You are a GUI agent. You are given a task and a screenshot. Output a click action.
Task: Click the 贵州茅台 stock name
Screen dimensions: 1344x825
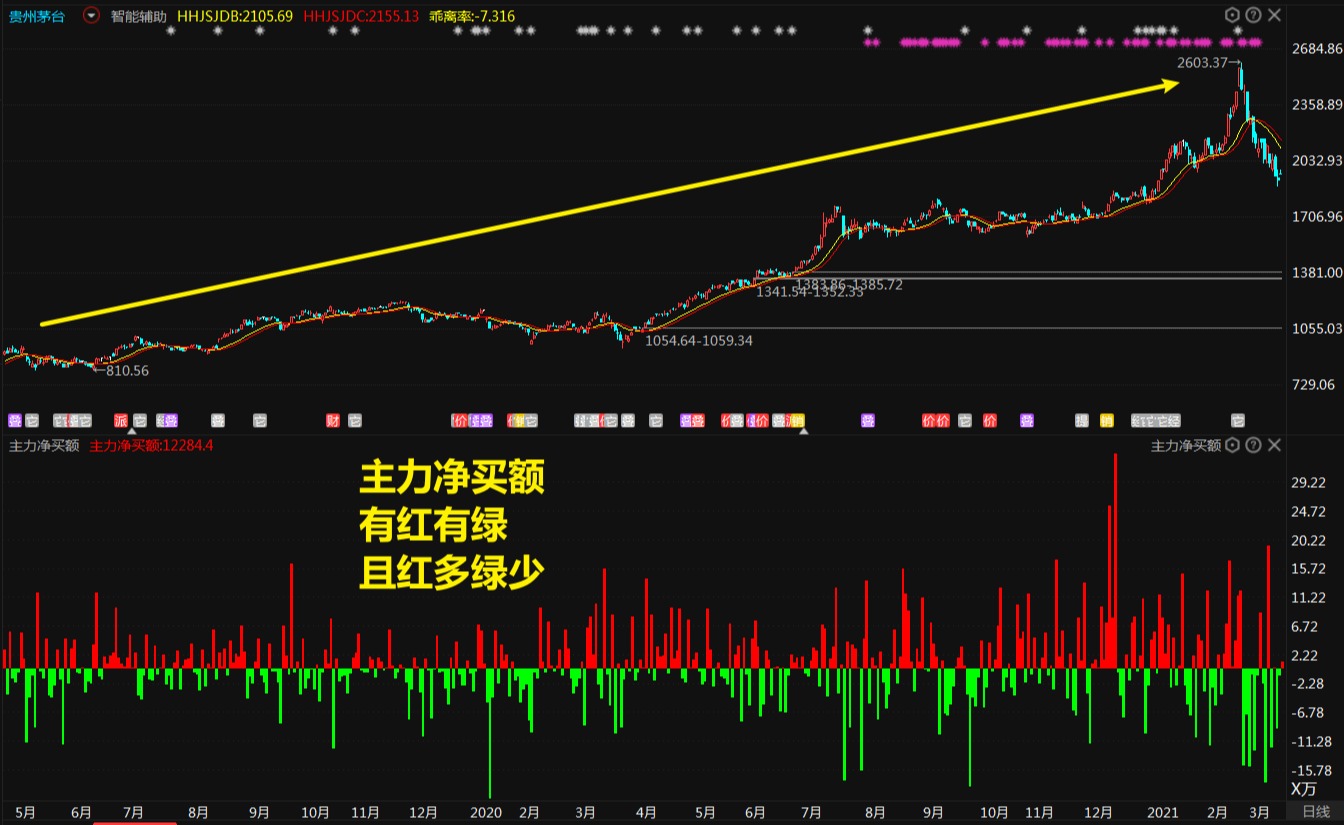coord(37,16)
